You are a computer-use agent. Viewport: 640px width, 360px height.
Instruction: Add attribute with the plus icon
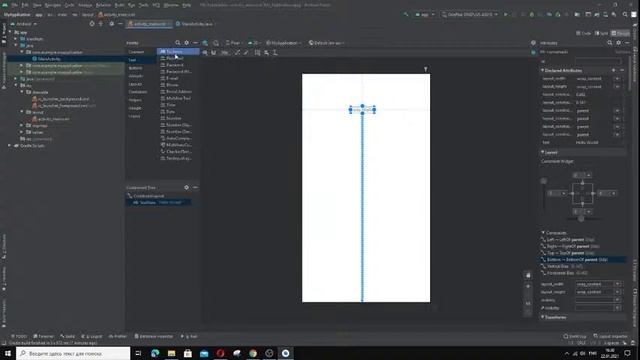(x=613, y=71)
